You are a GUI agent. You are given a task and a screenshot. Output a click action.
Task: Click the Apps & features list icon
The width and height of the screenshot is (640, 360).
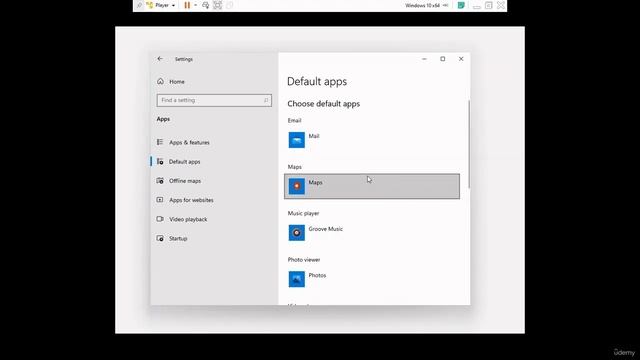pyautogui.click(x=160, y=142)
